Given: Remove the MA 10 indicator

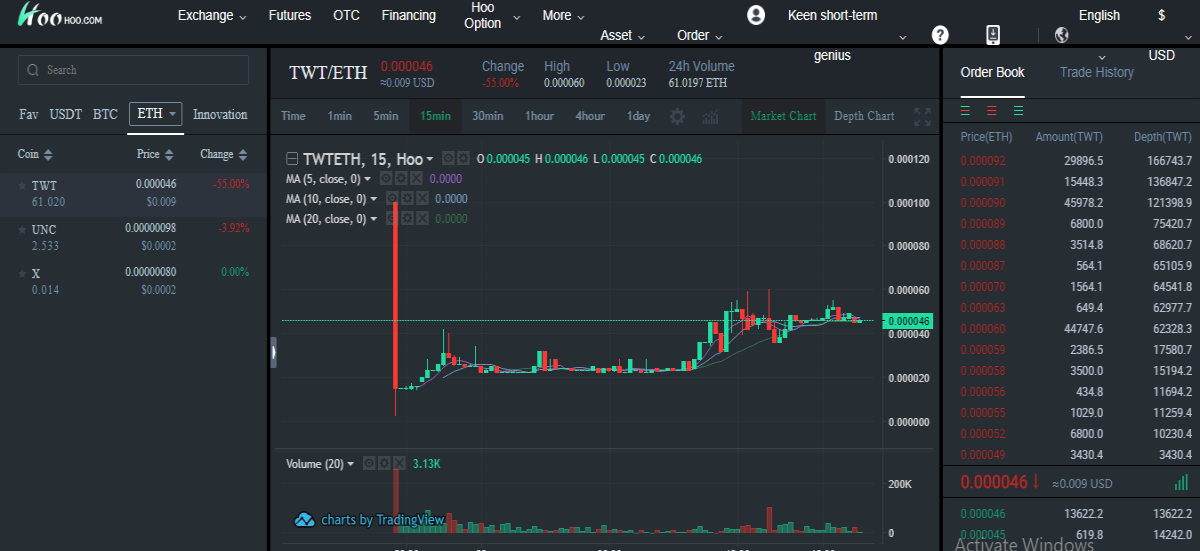Looking at the screenshot, I should click(x=422, y=198).
